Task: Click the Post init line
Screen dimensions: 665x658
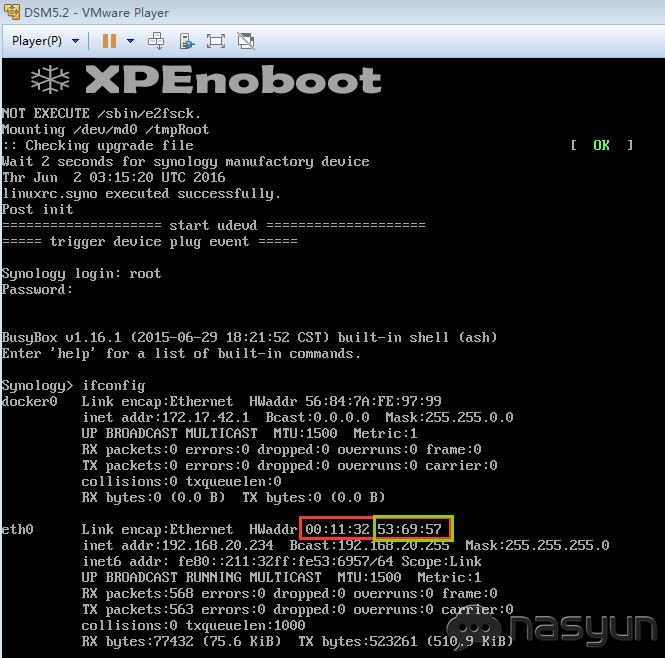Action: 37,210
